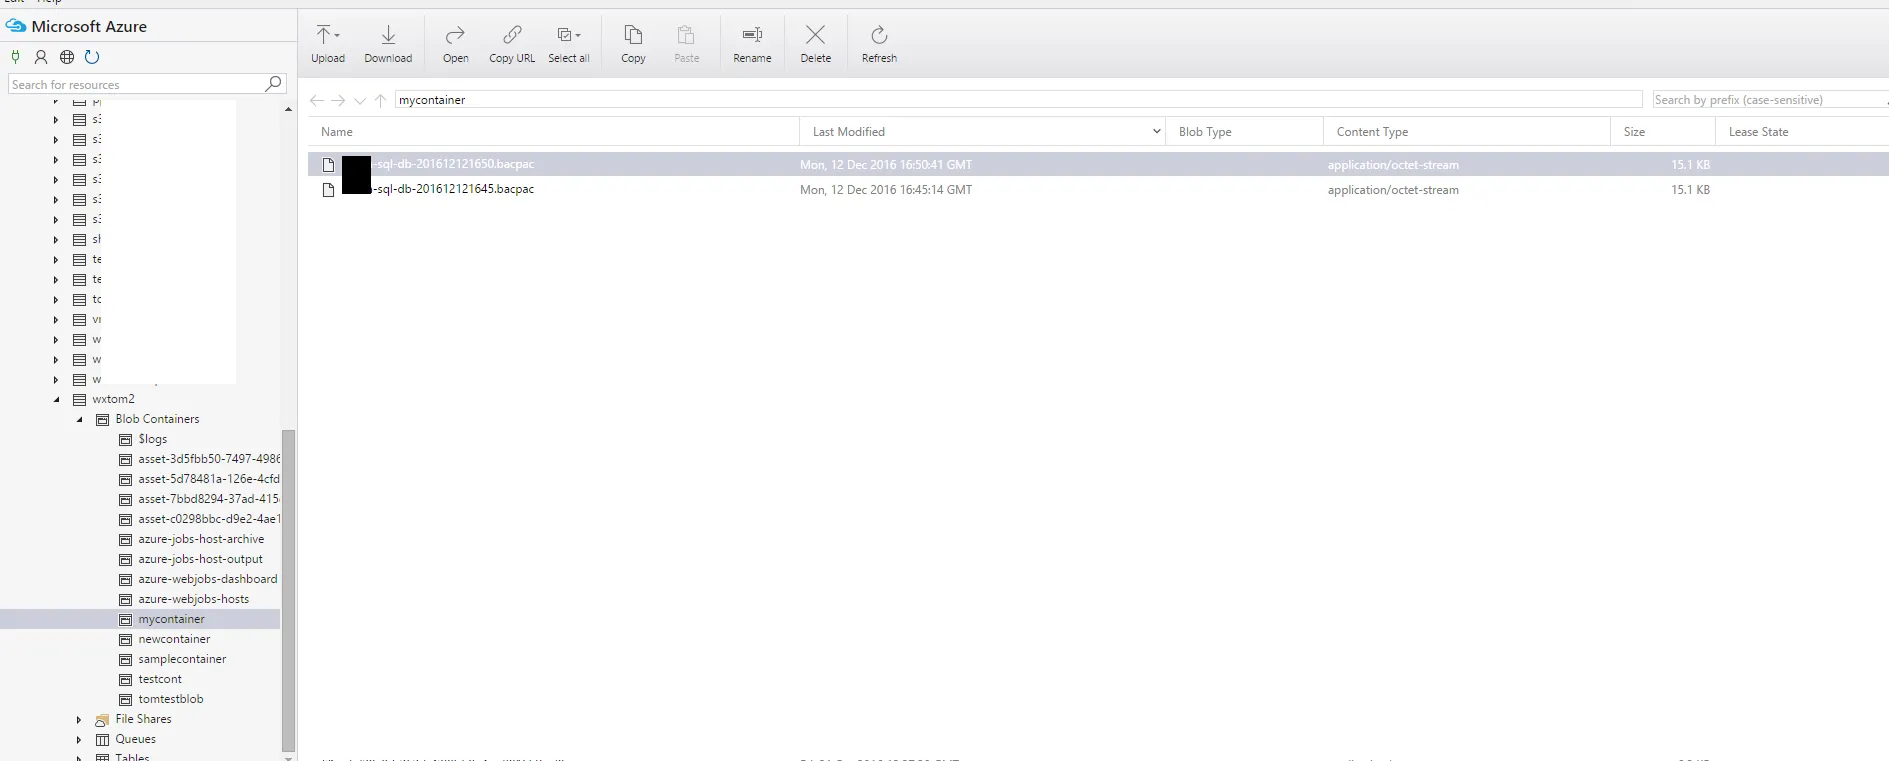Click the file icon of the 201612121650 bacpac

pyautogui.click(x=328, y=165)
